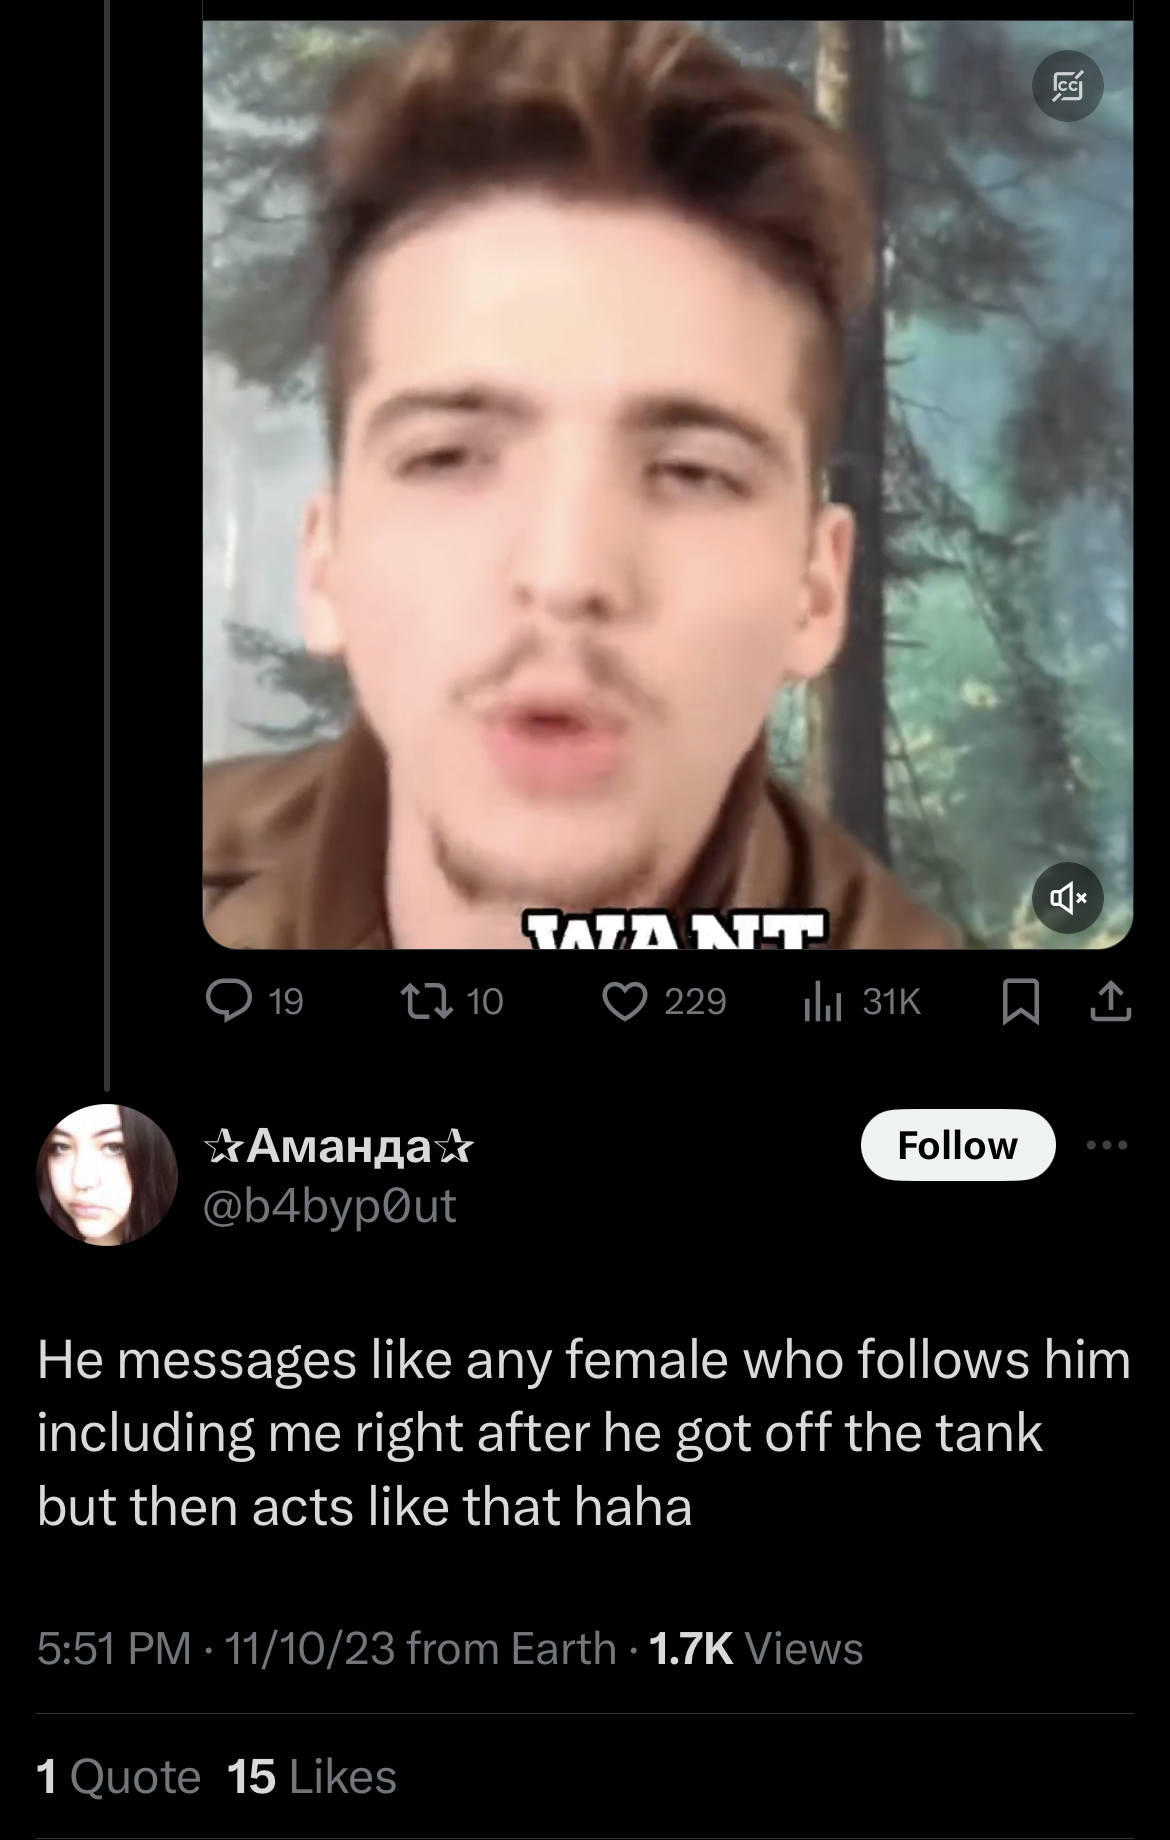Share the post with the upload arrow icon
This screenshot has width=1170, height=1840.
tap(1111, 1001)
